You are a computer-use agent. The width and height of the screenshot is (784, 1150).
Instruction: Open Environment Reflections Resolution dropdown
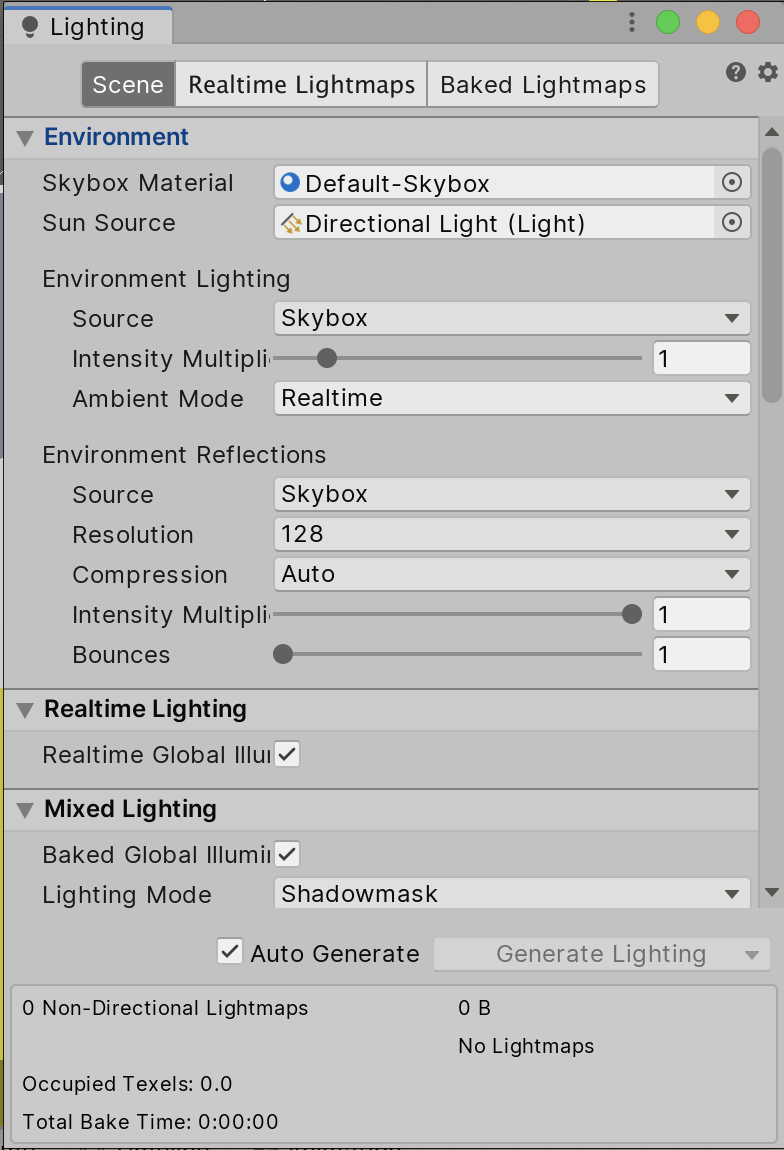coord(511,534)
